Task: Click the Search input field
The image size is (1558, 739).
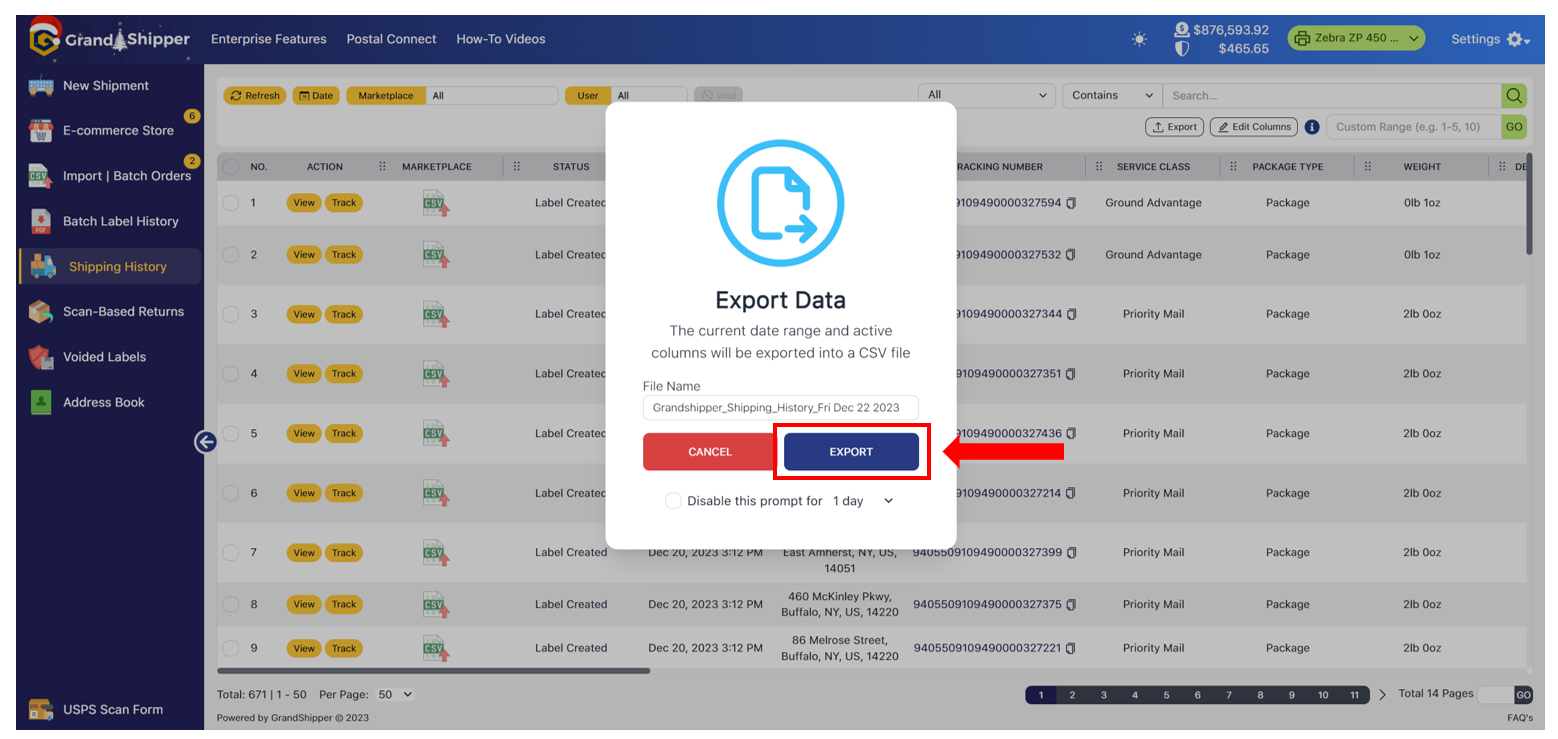Action: click(x=1332, y=96)
